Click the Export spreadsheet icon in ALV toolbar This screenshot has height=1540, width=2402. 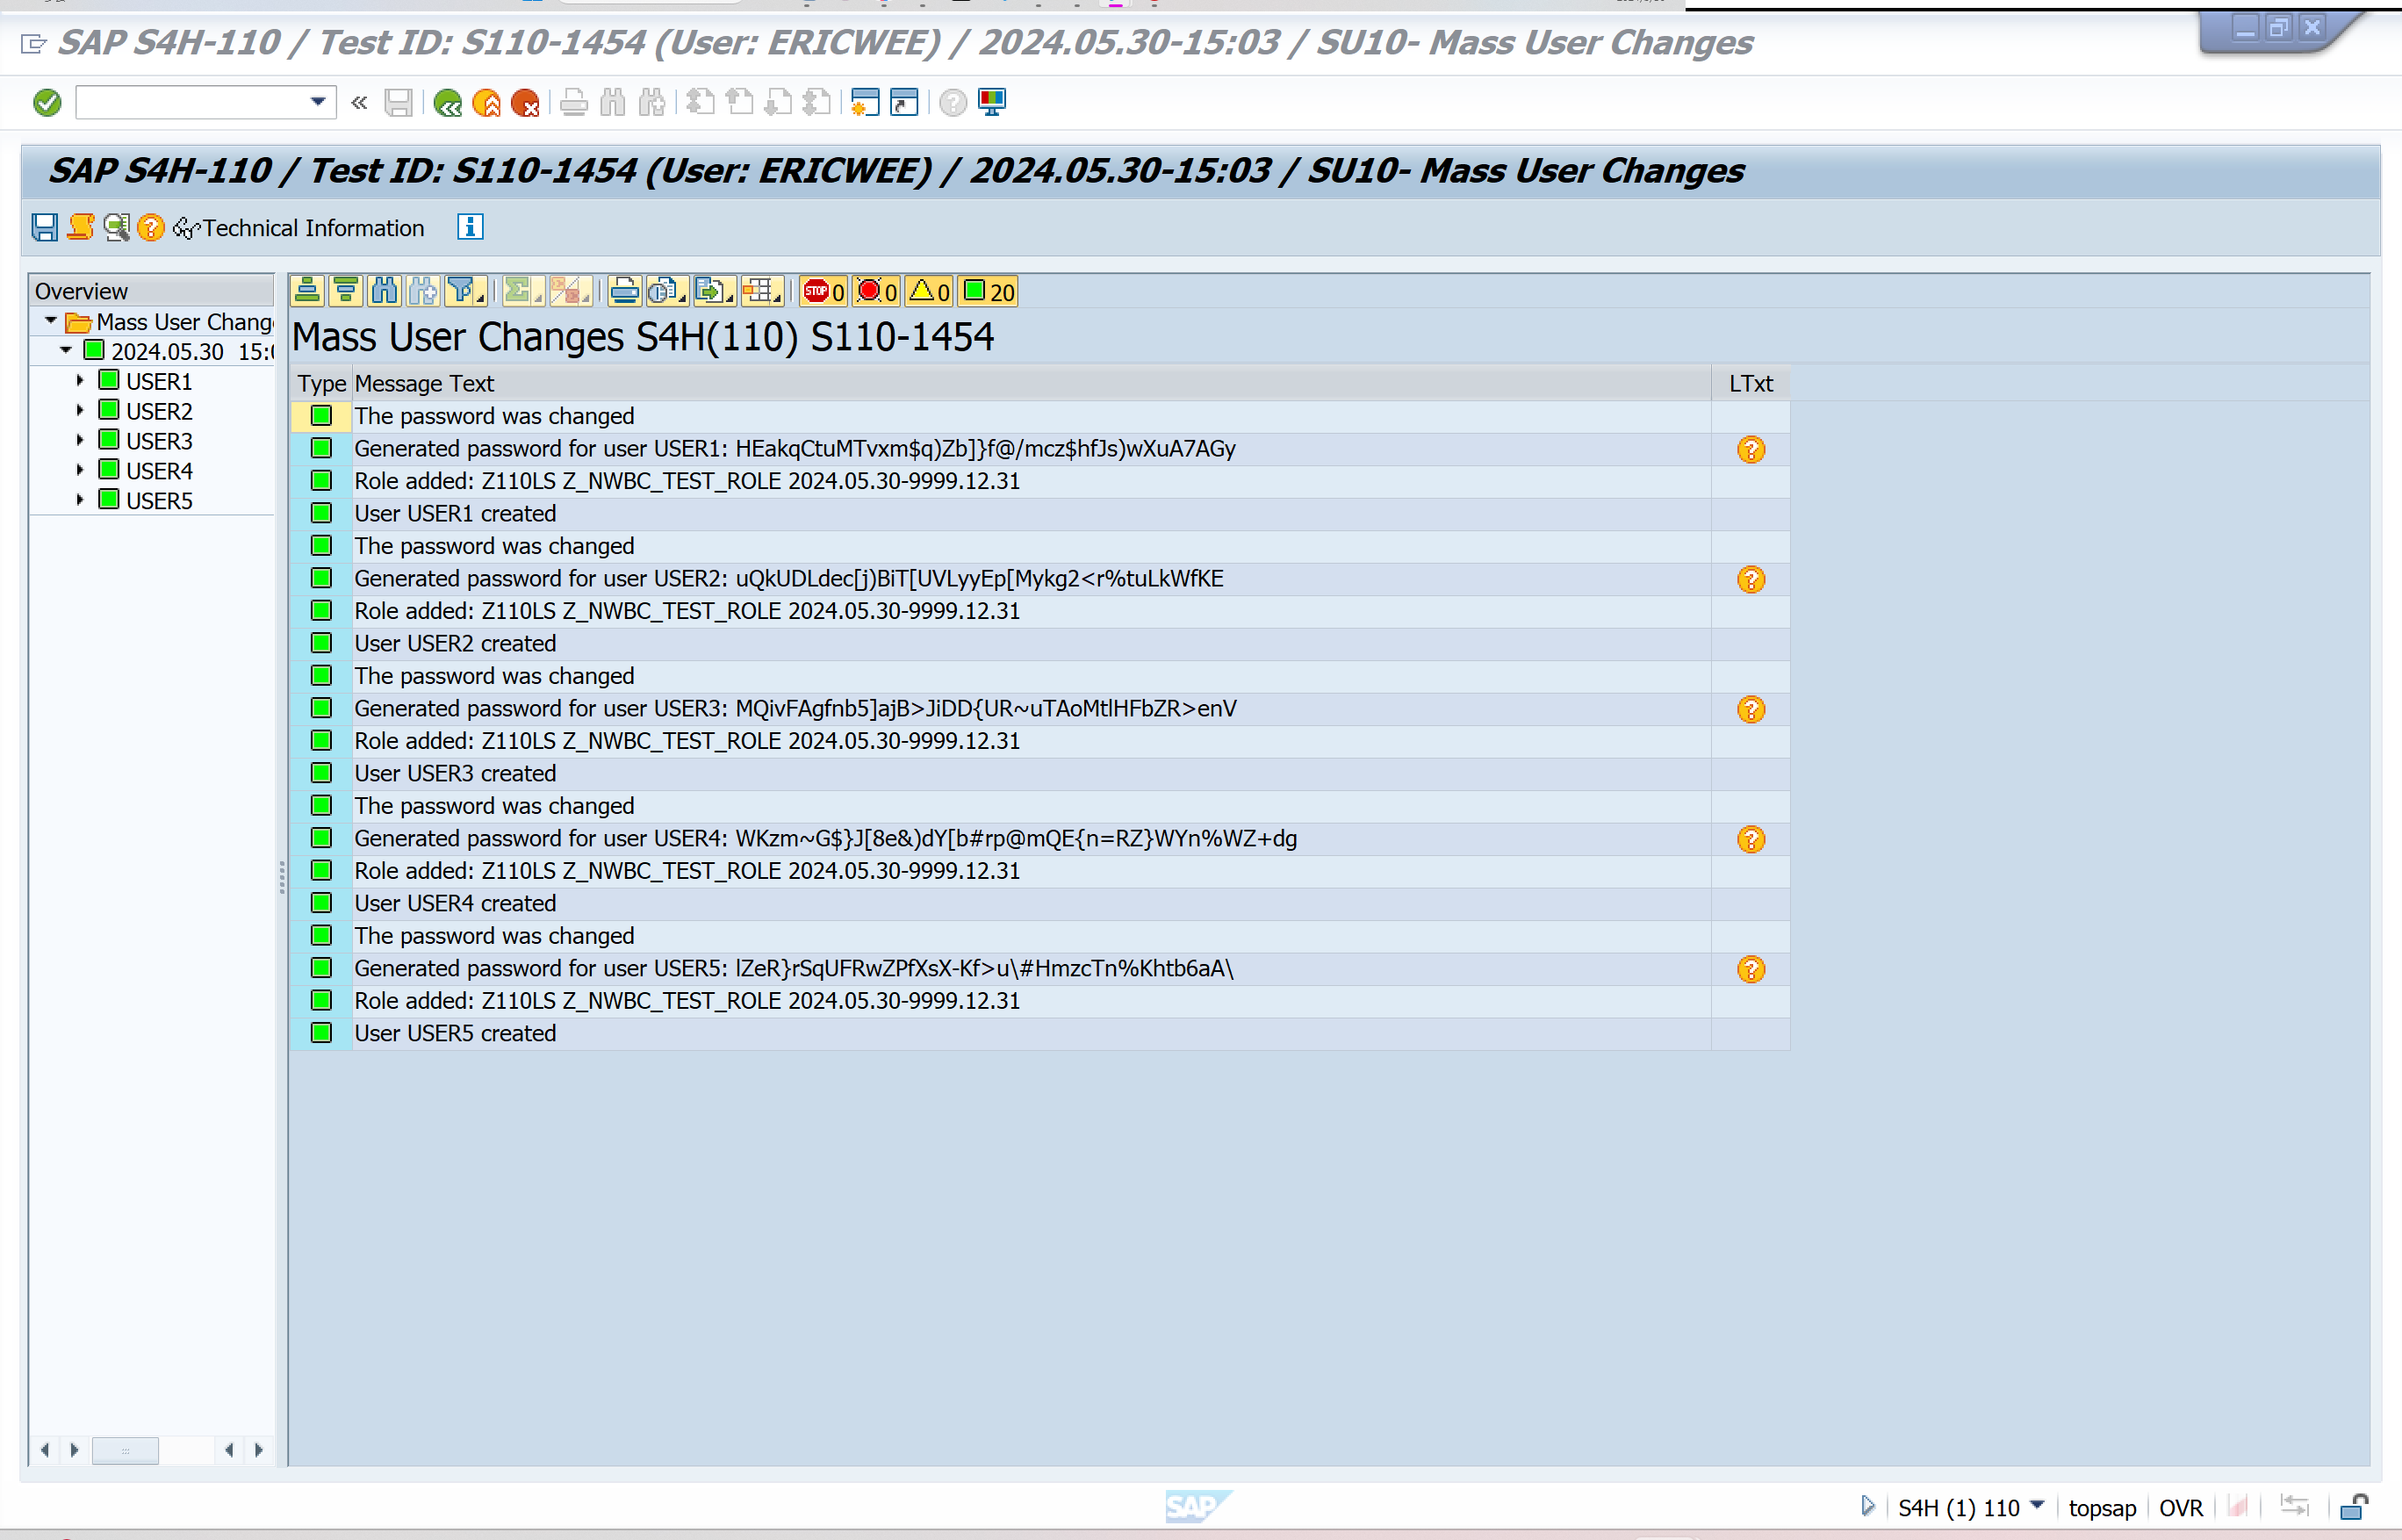(712, 292)
